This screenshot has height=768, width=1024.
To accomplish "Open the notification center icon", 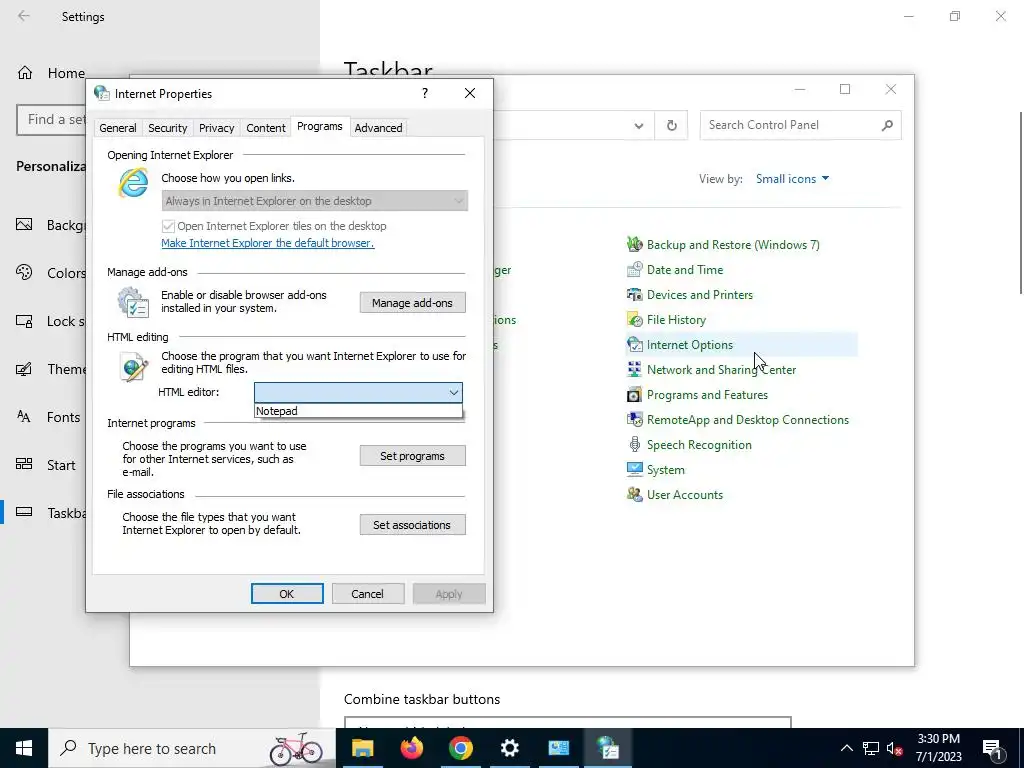I will tap(992, 748).
